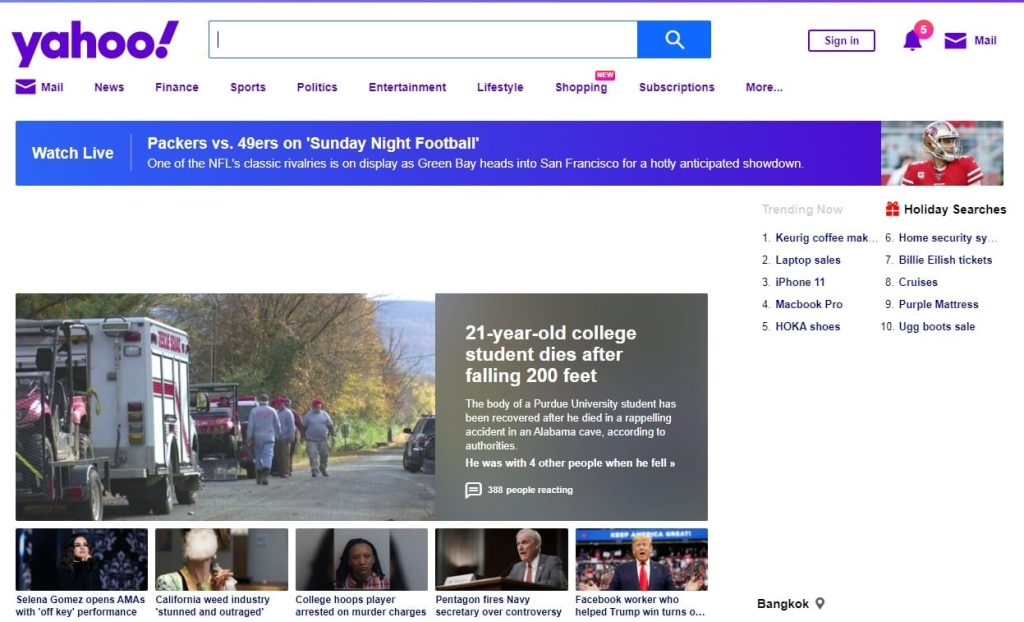Viewport: 1024px width, 622px height.
Task: Open Purple Mattress trending search
Action: (x=938, y=304)
